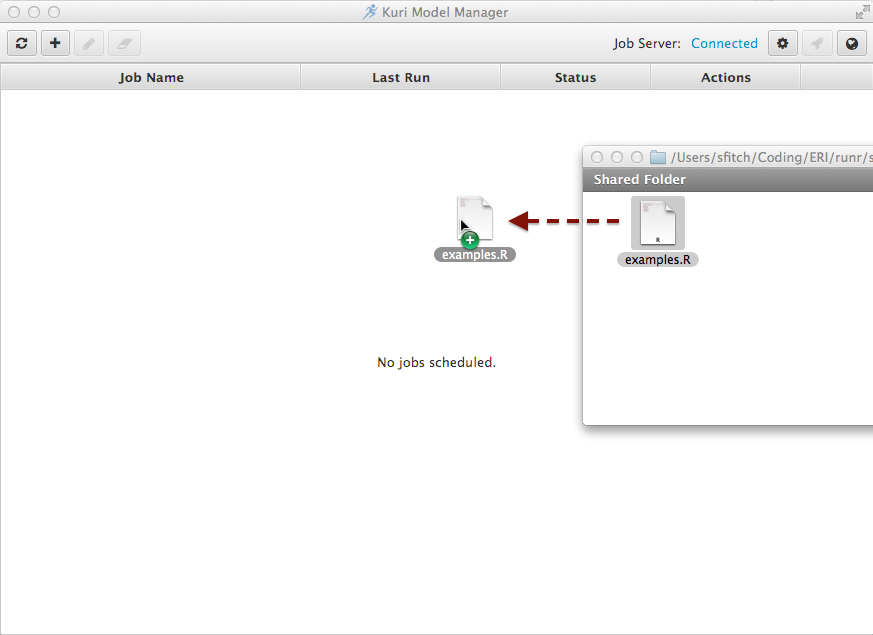This screenshot has height=635, width=873.
Task: Click the green plus badge on examples.R
Action: point(469,240)
